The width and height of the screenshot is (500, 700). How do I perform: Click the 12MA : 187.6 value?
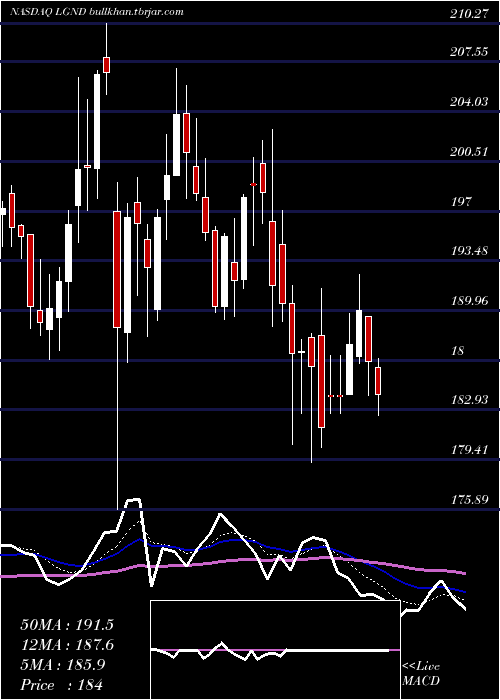[67, 645]
